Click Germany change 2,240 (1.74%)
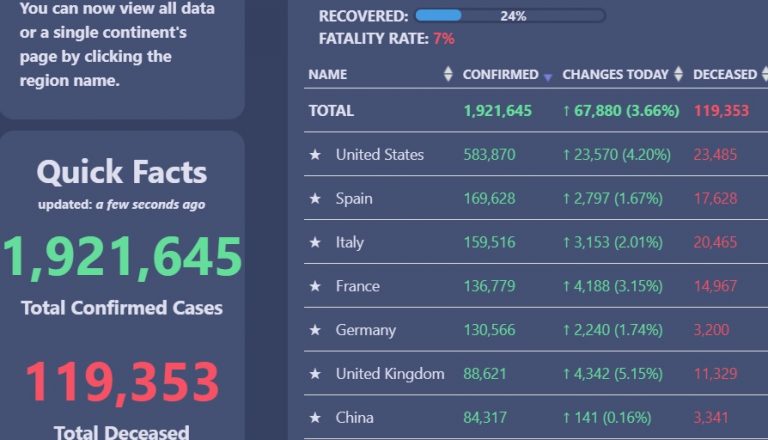 (x=613, y=330)
